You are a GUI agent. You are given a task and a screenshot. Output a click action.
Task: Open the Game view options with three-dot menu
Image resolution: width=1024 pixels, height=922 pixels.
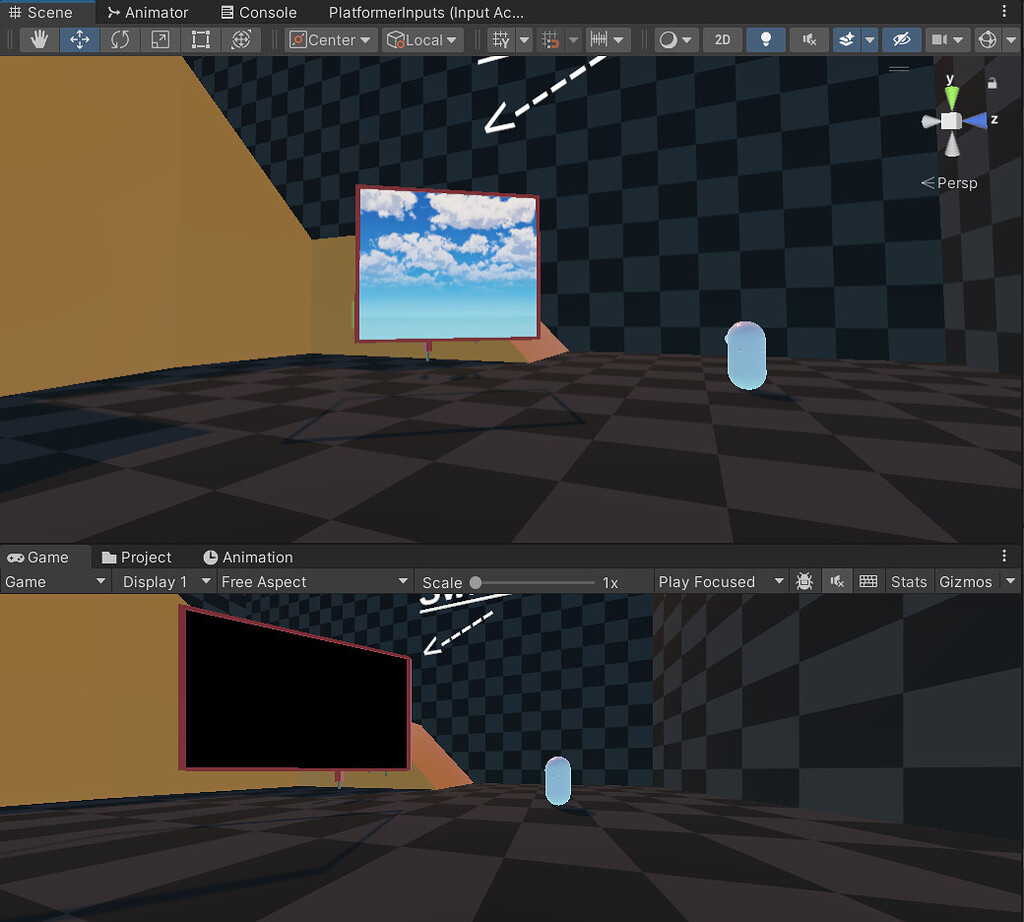pos(1004,556)
